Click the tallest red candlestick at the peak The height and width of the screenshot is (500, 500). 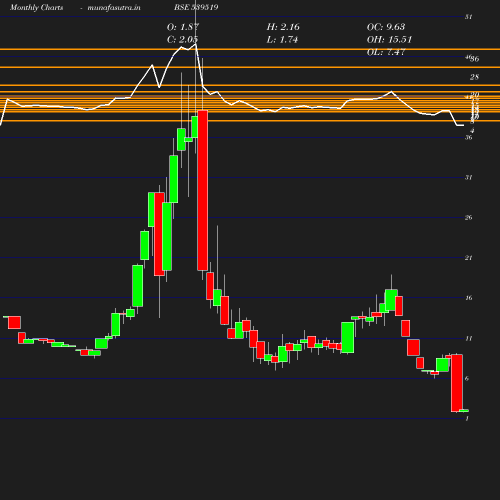point(202,190)
